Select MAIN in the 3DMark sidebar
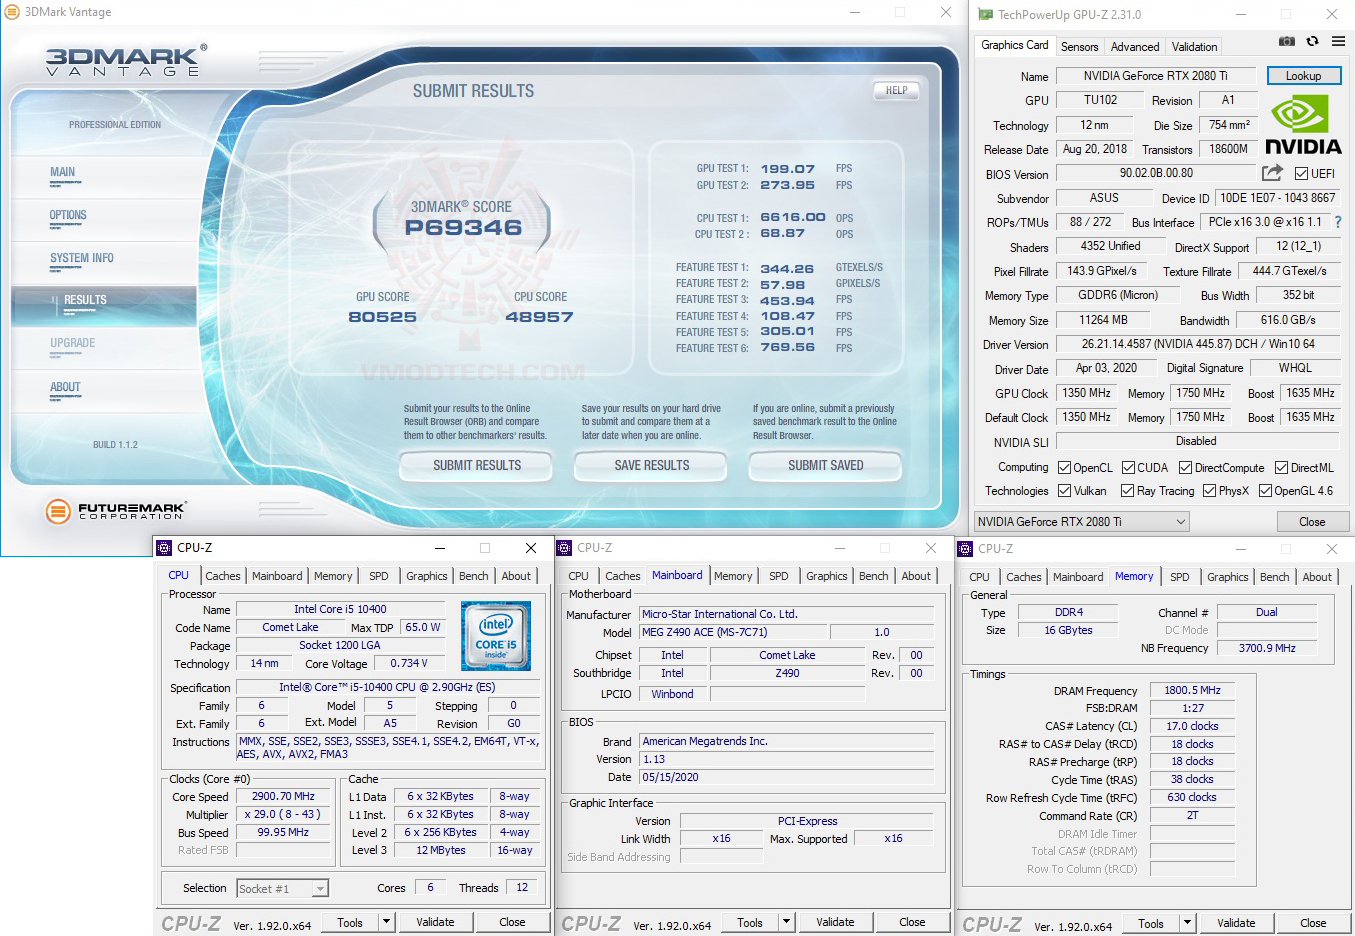The width and height of the screenshot is (1355, 936). click(x=63, y=172)
